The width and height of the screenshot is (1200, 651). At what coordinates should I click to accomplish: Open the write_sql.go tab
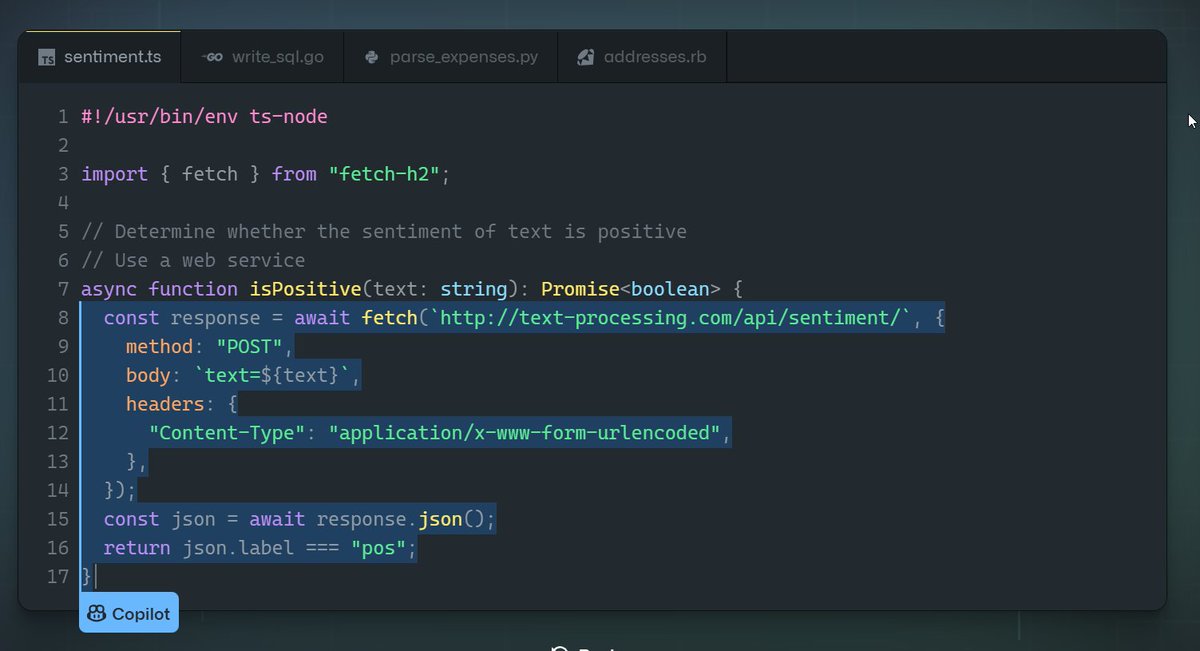coord(262,57)
